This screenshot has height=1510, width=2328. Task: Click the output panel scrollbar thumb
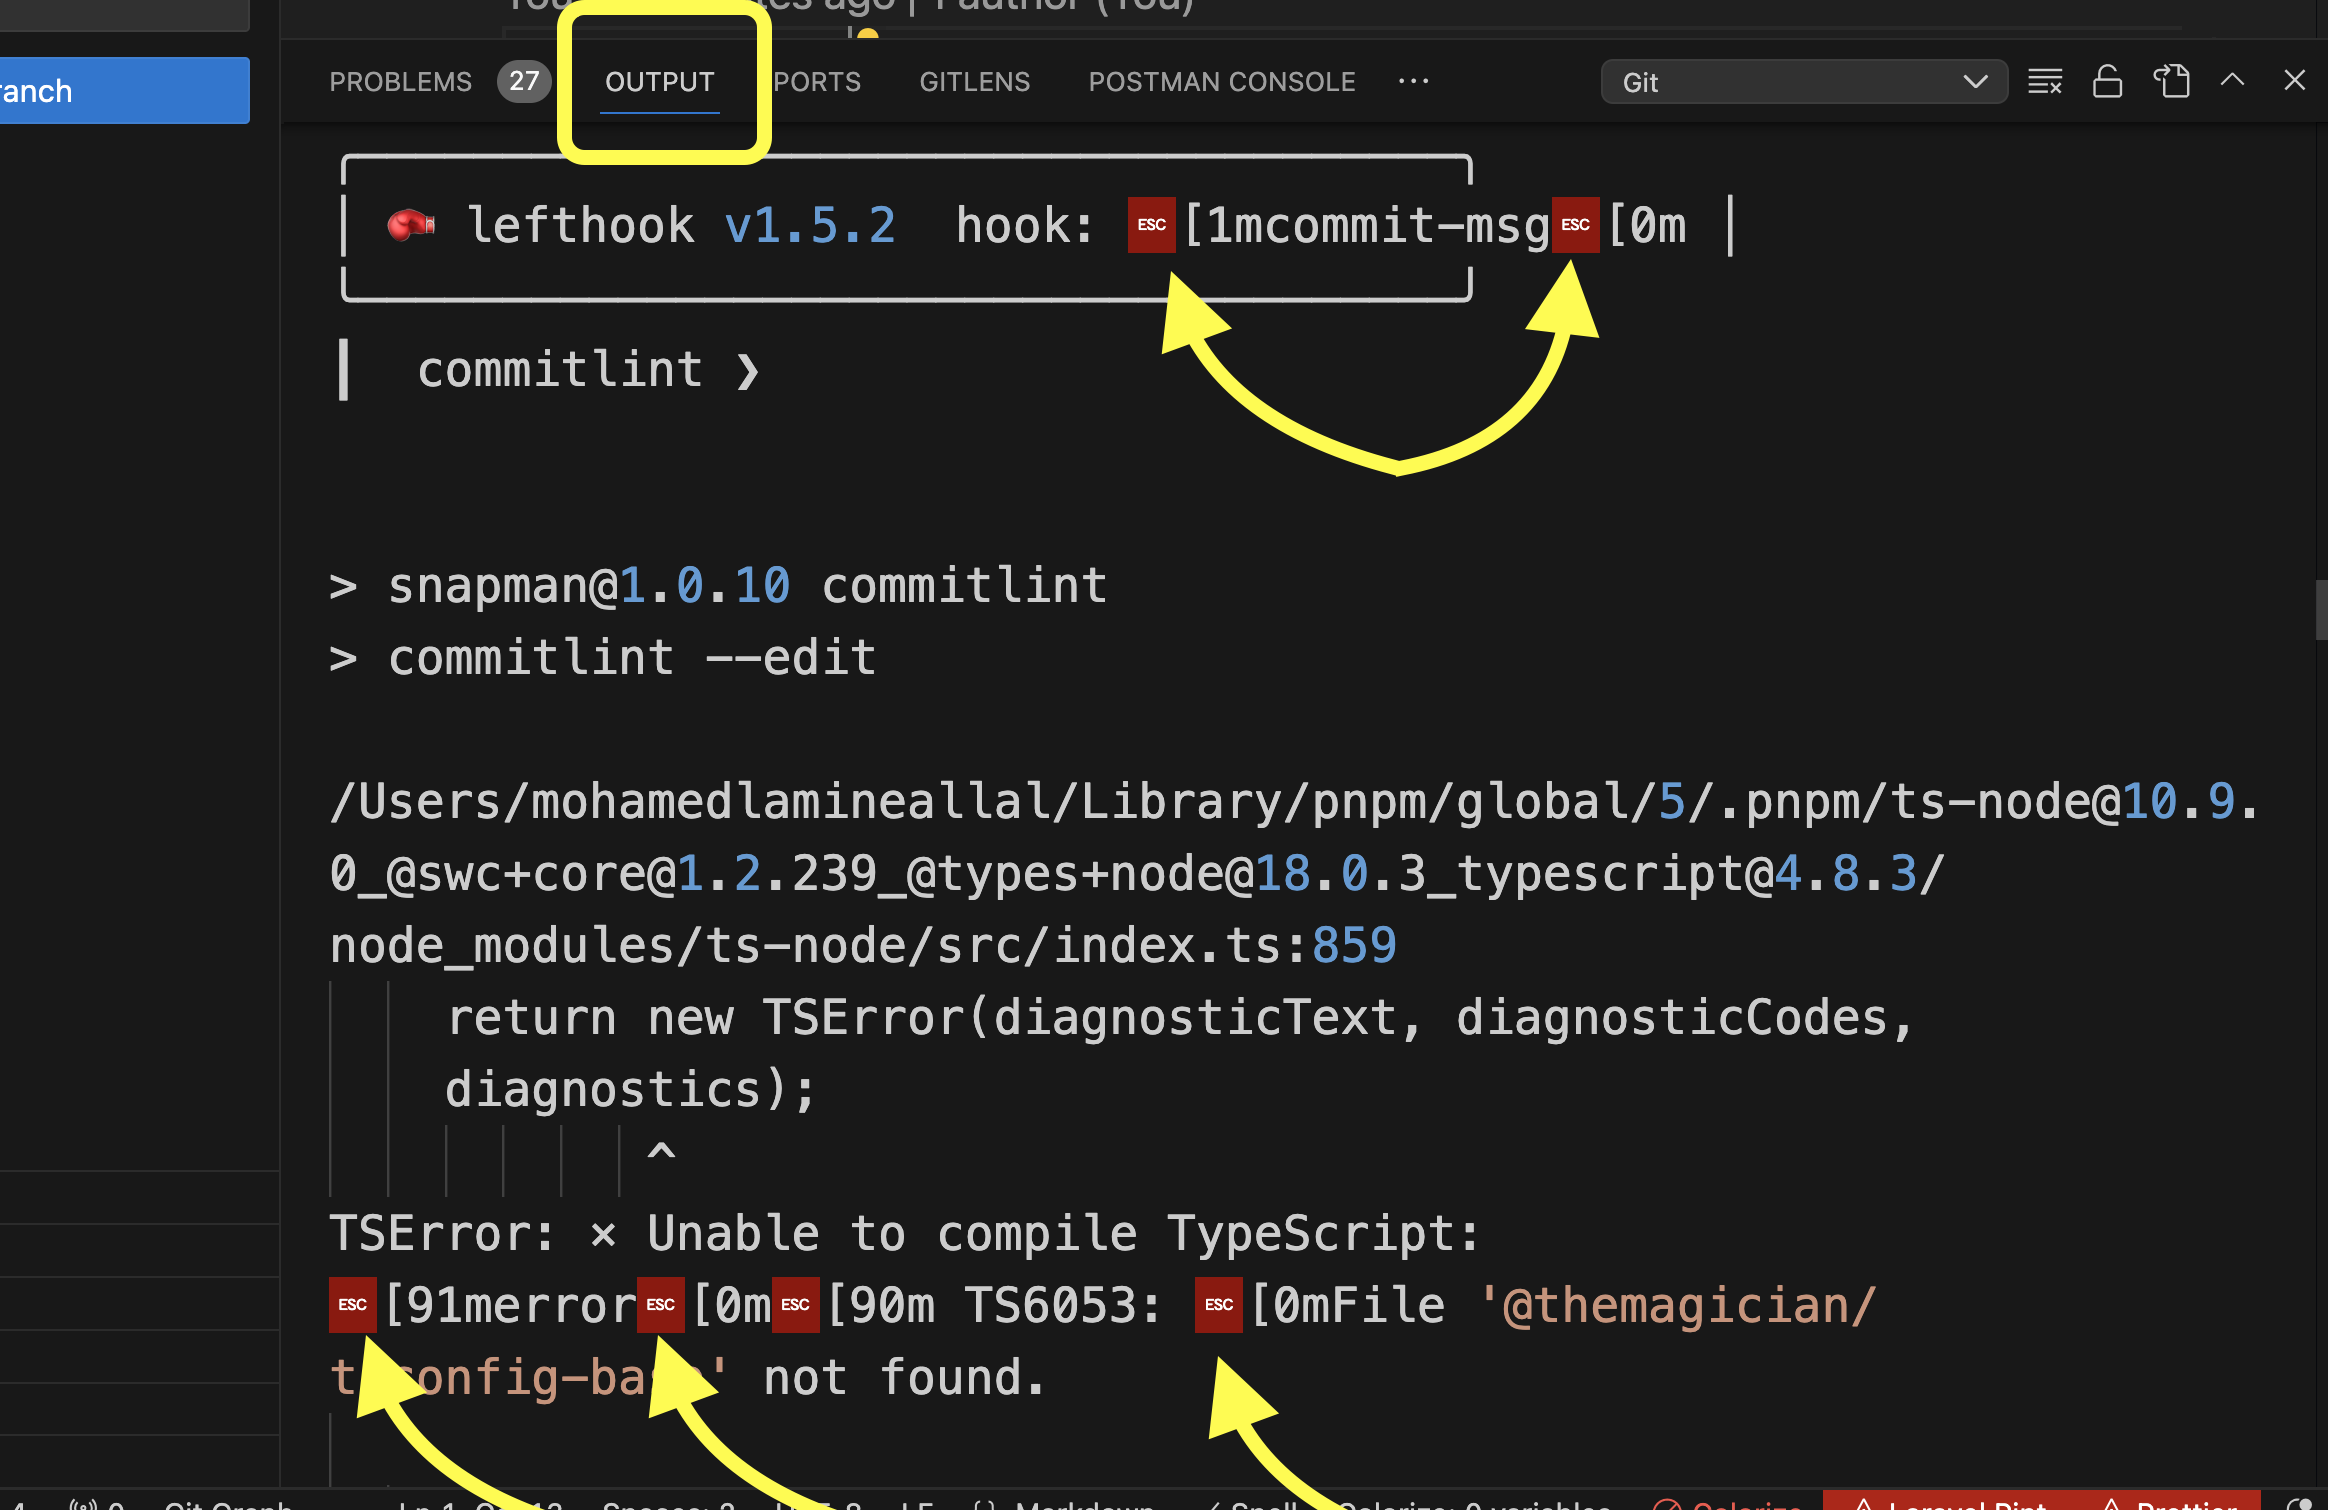coord(2321,609)
